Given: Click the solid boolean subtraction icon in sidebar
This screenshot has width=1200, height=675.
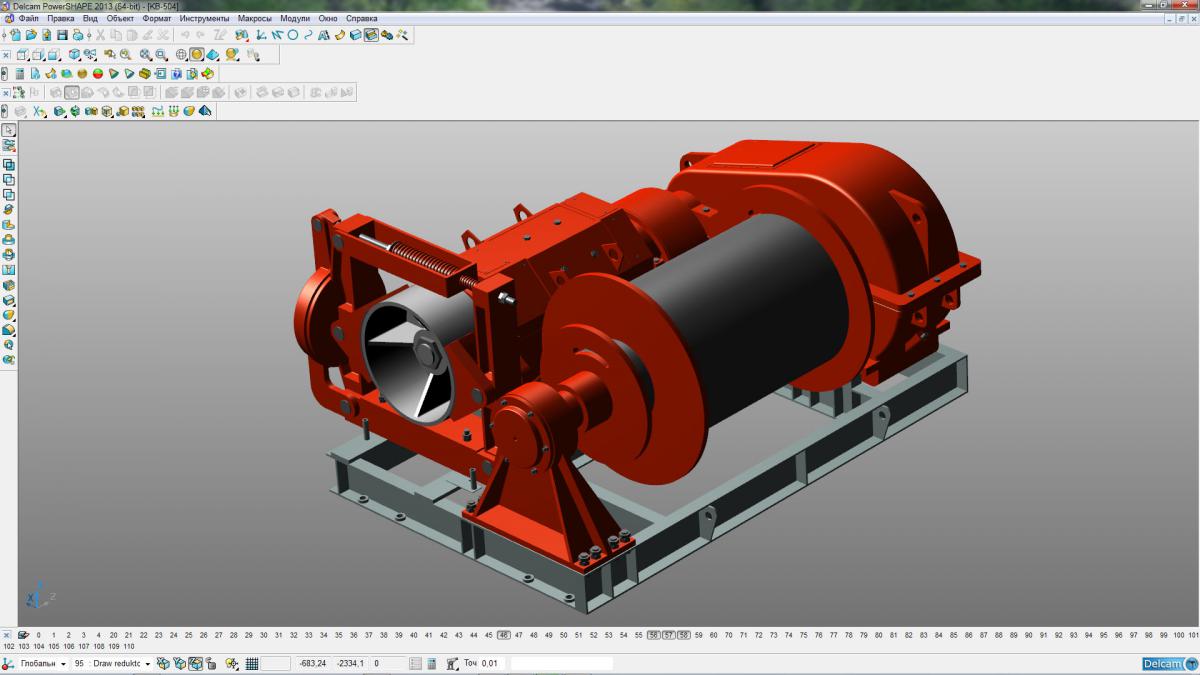Looking at the screenshot, I should point(9,179).
